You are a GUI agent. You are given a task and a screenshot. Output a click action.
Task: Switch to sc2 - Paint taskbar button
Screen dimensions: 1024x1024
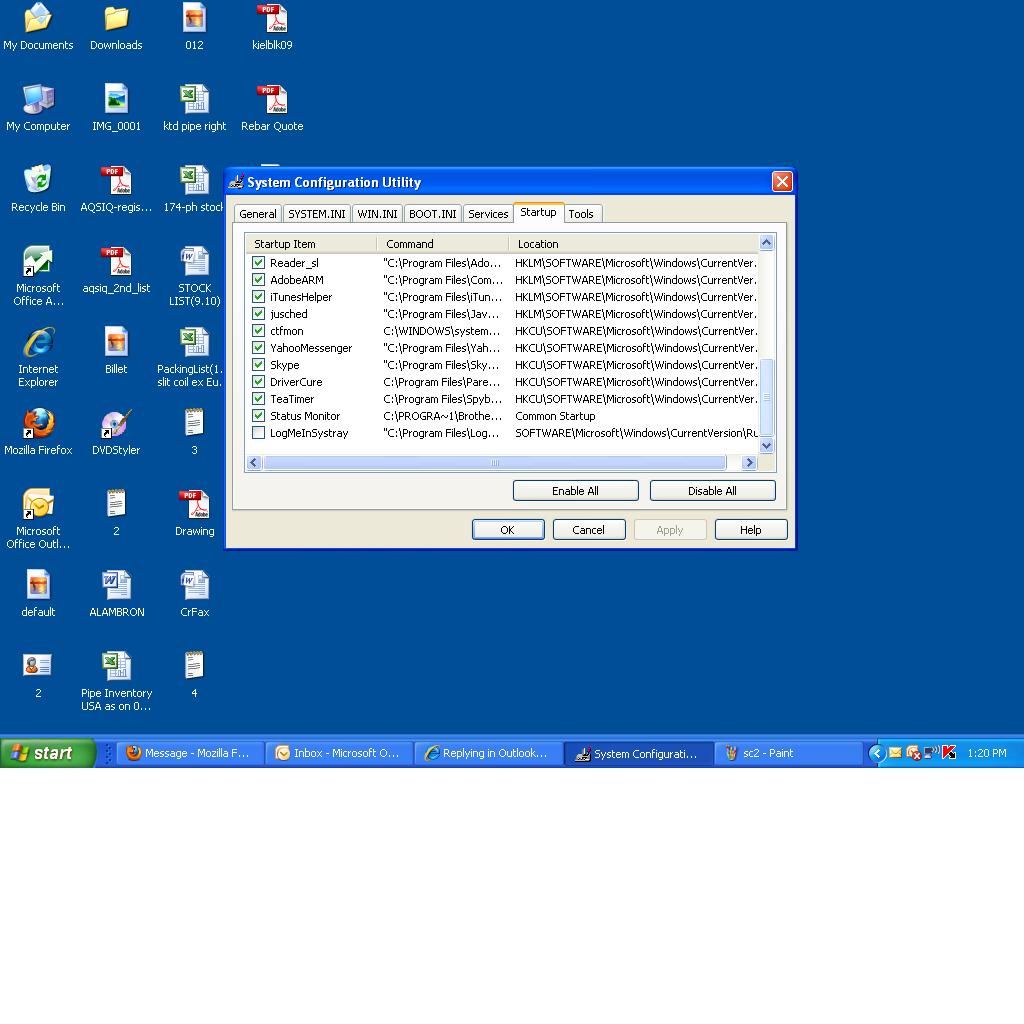787,753
